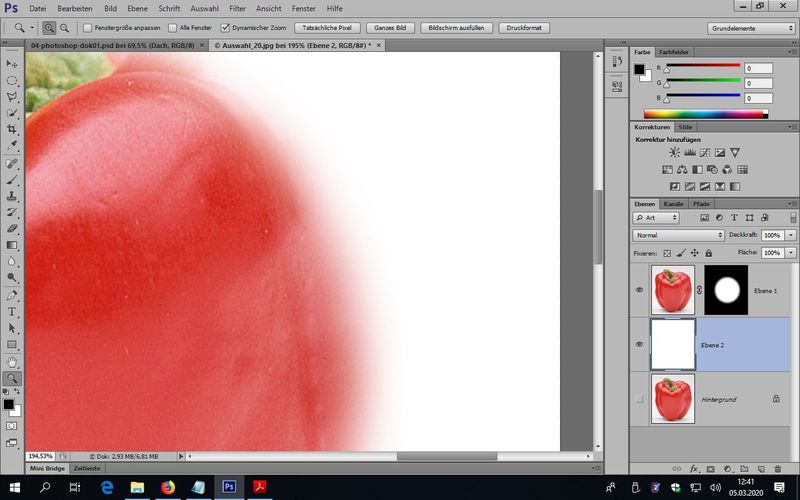Click the foreground color swatch in Farbe panel

coord(639,69)
